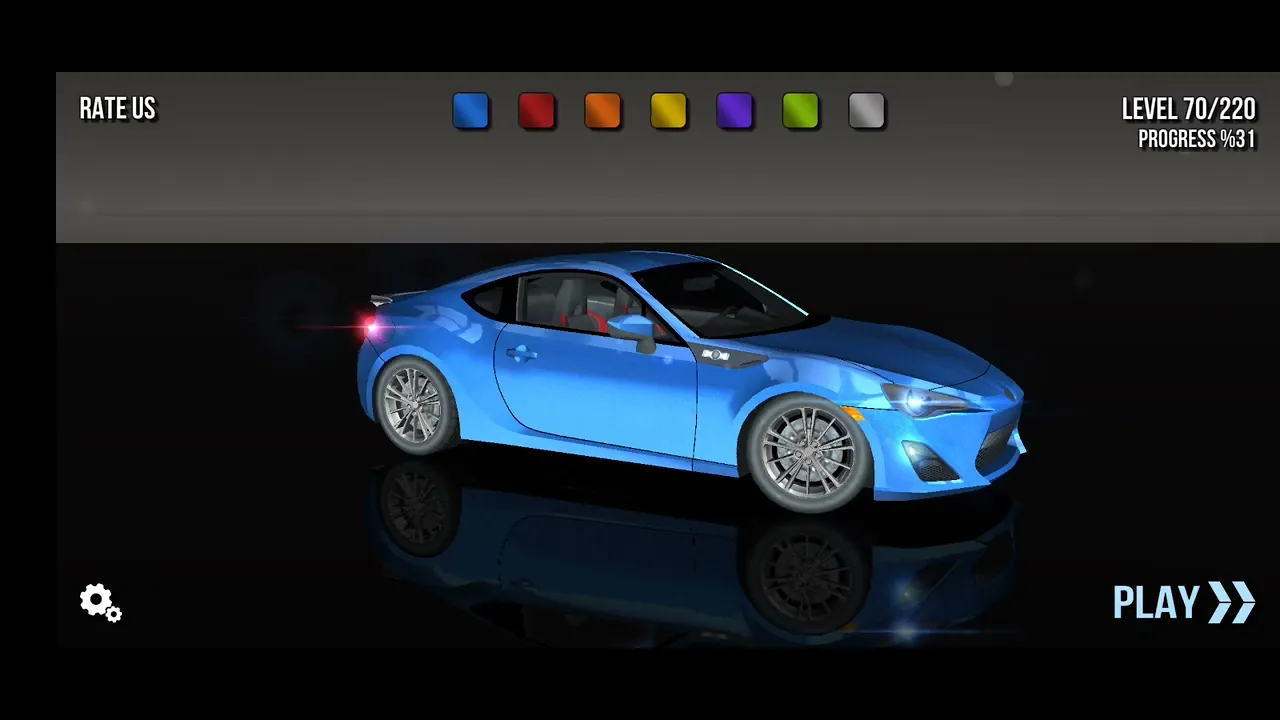Click the blue sports car preview
Viewport: 1280px width, 720px height.
point(692,380)
